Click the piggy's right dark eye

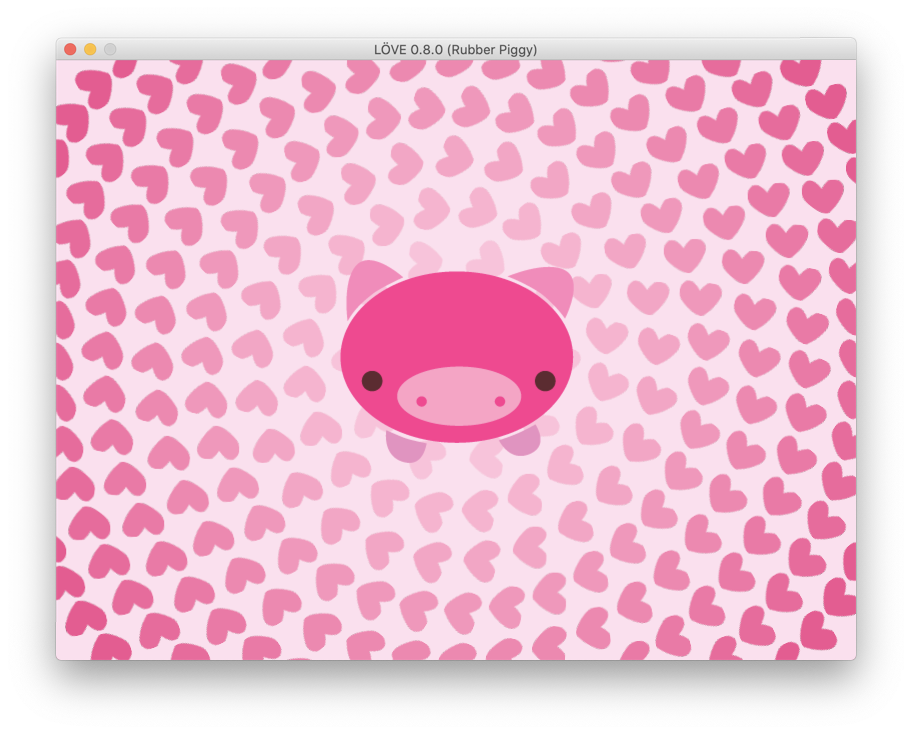click(545, 381)
